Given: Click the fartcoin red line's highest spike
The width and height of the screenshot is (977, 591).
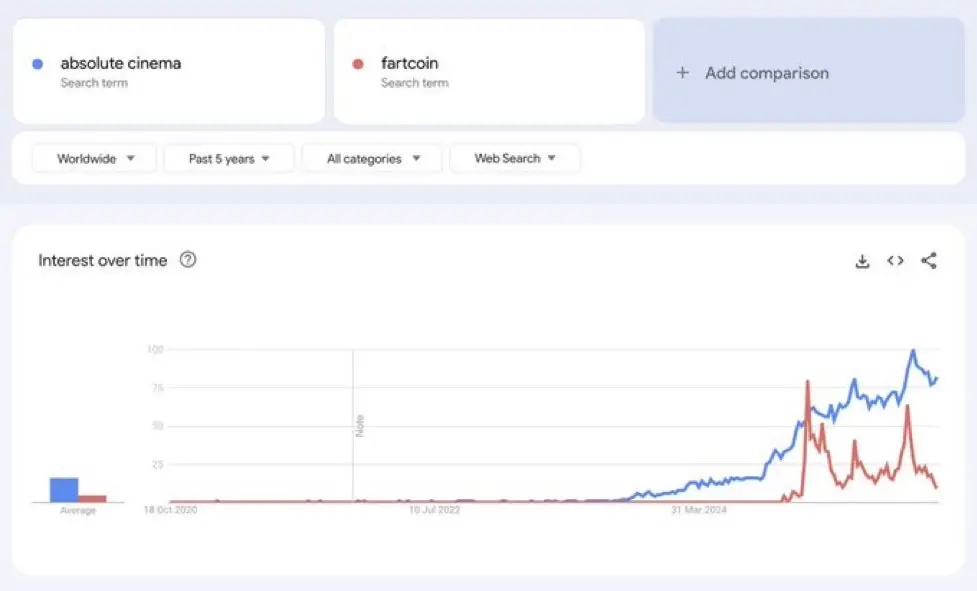Looking at the screenshot, I should (x=806, y=381).
